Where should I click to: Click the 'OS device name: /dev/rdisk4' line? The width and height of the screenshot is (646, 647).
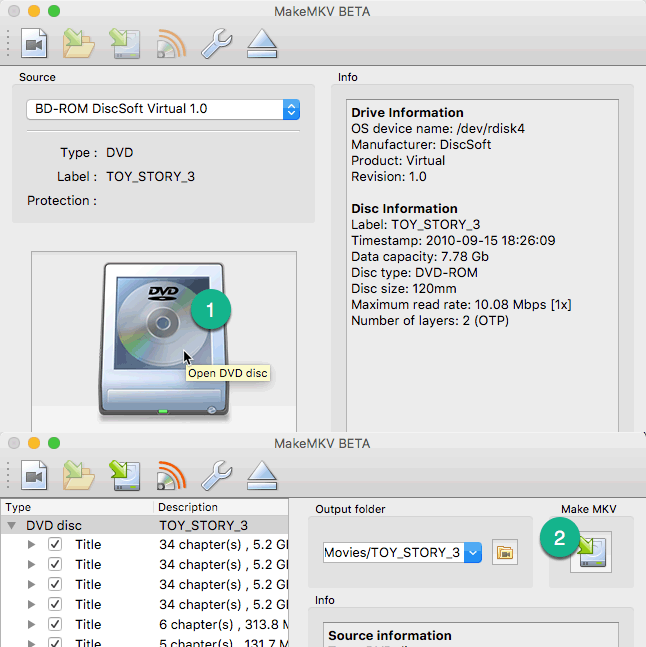[x=438, y=129]
